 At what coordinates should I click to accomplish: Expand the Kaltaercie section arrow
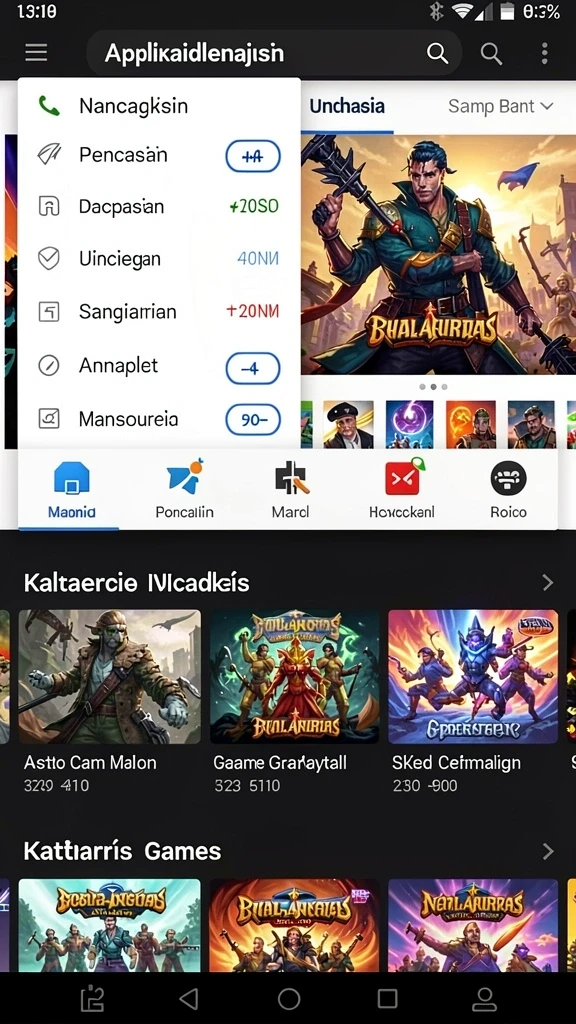point(547,583)
